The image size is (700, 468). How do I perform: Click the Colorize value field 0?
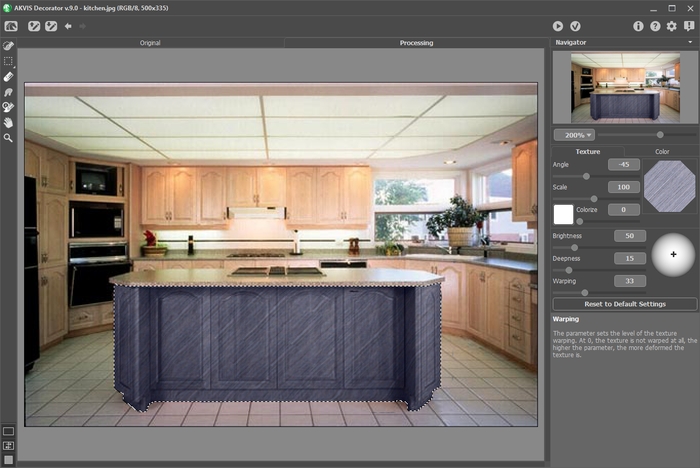tap(624, 209)
